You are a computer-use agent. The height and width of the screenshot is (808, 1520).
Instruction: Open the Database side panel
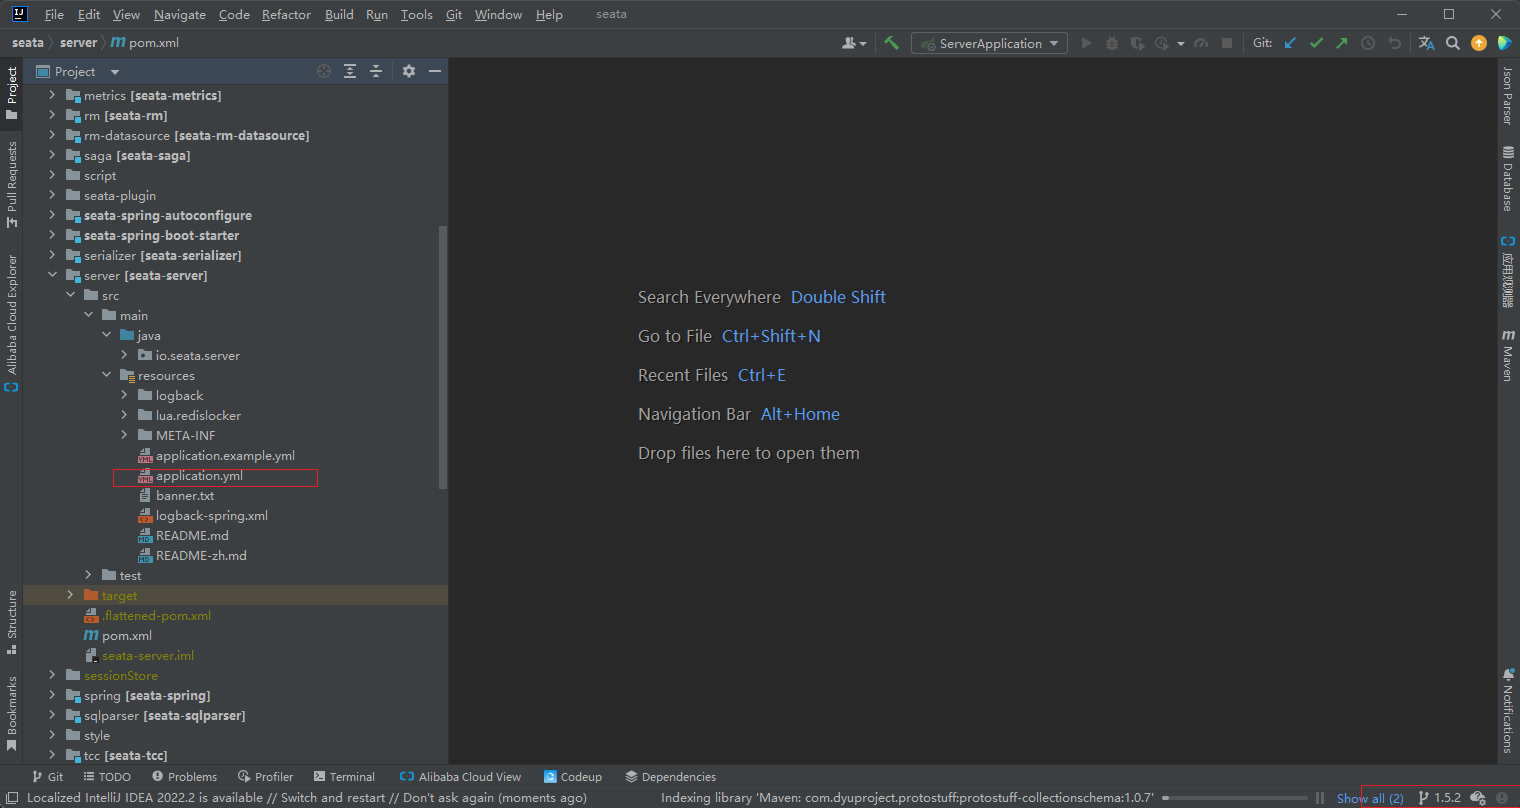[1508, 179]
